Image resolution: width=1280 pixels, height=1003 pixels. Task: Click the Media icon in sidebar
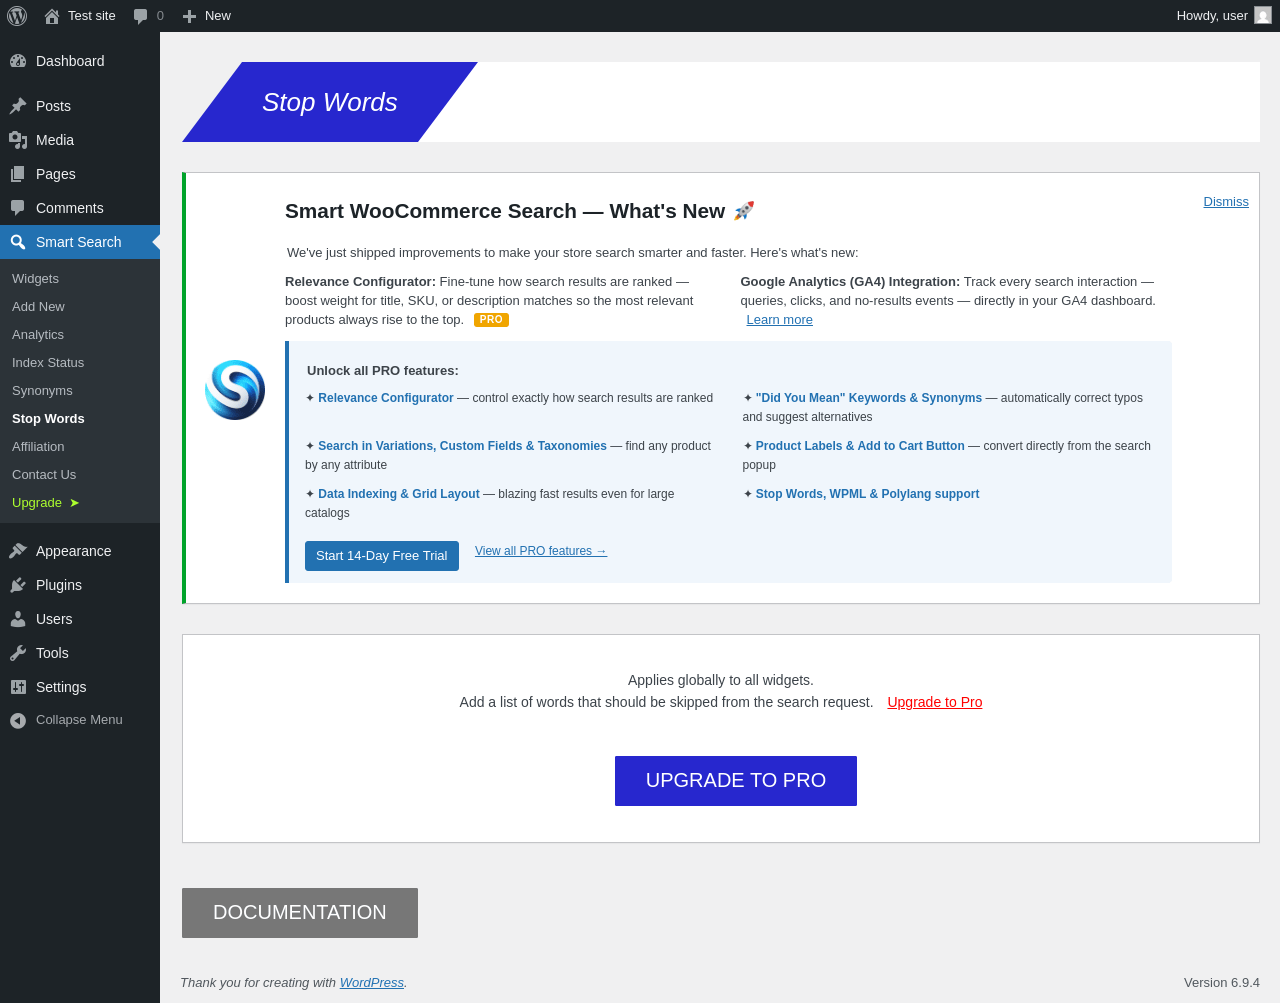click(18, 140)
